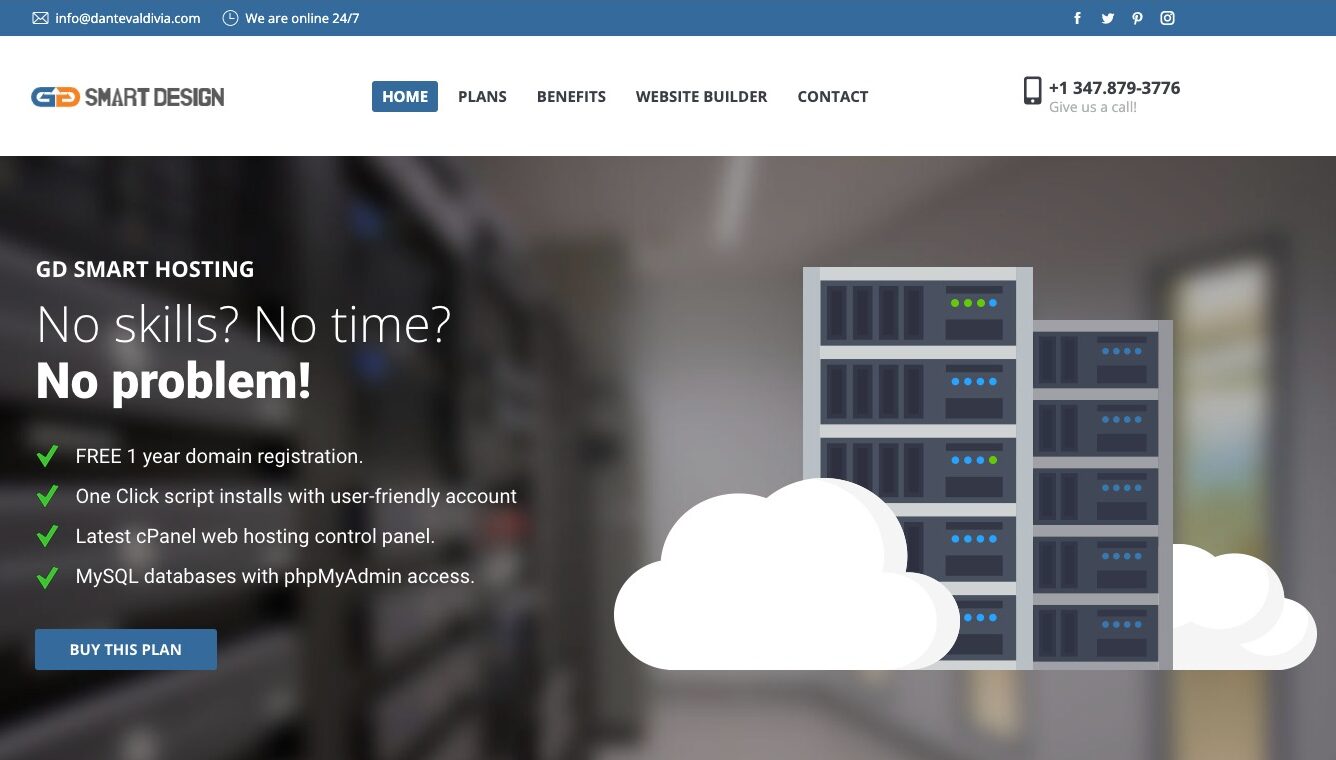Screen dimensions: 1336x760
Task: Click the clock icon in top bar
Action: click(230, 18)
